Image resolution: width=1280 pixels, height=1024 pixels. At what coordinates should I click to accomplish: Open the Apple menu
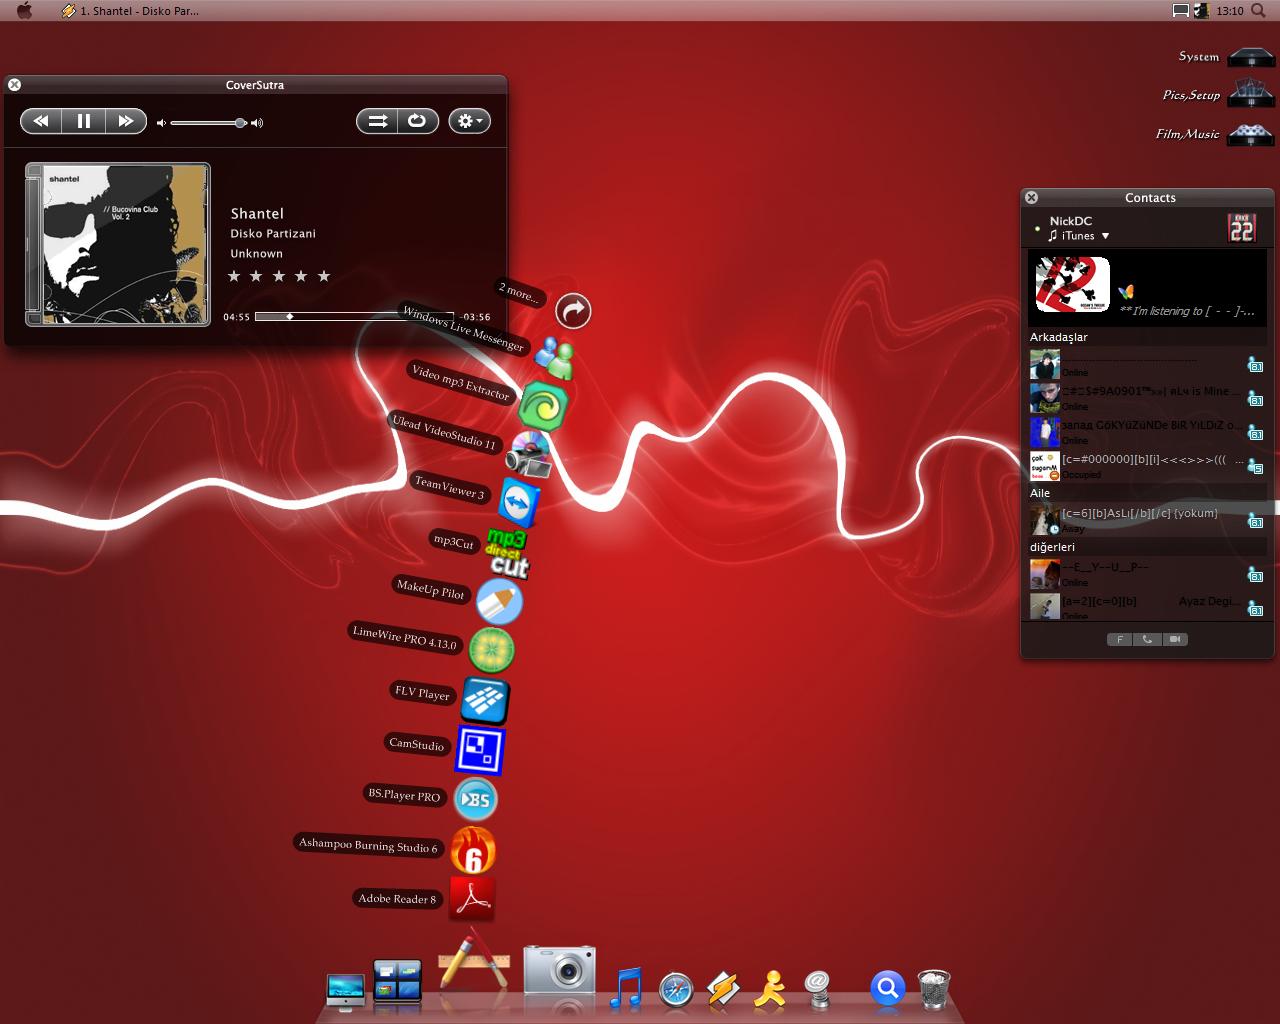25,11
